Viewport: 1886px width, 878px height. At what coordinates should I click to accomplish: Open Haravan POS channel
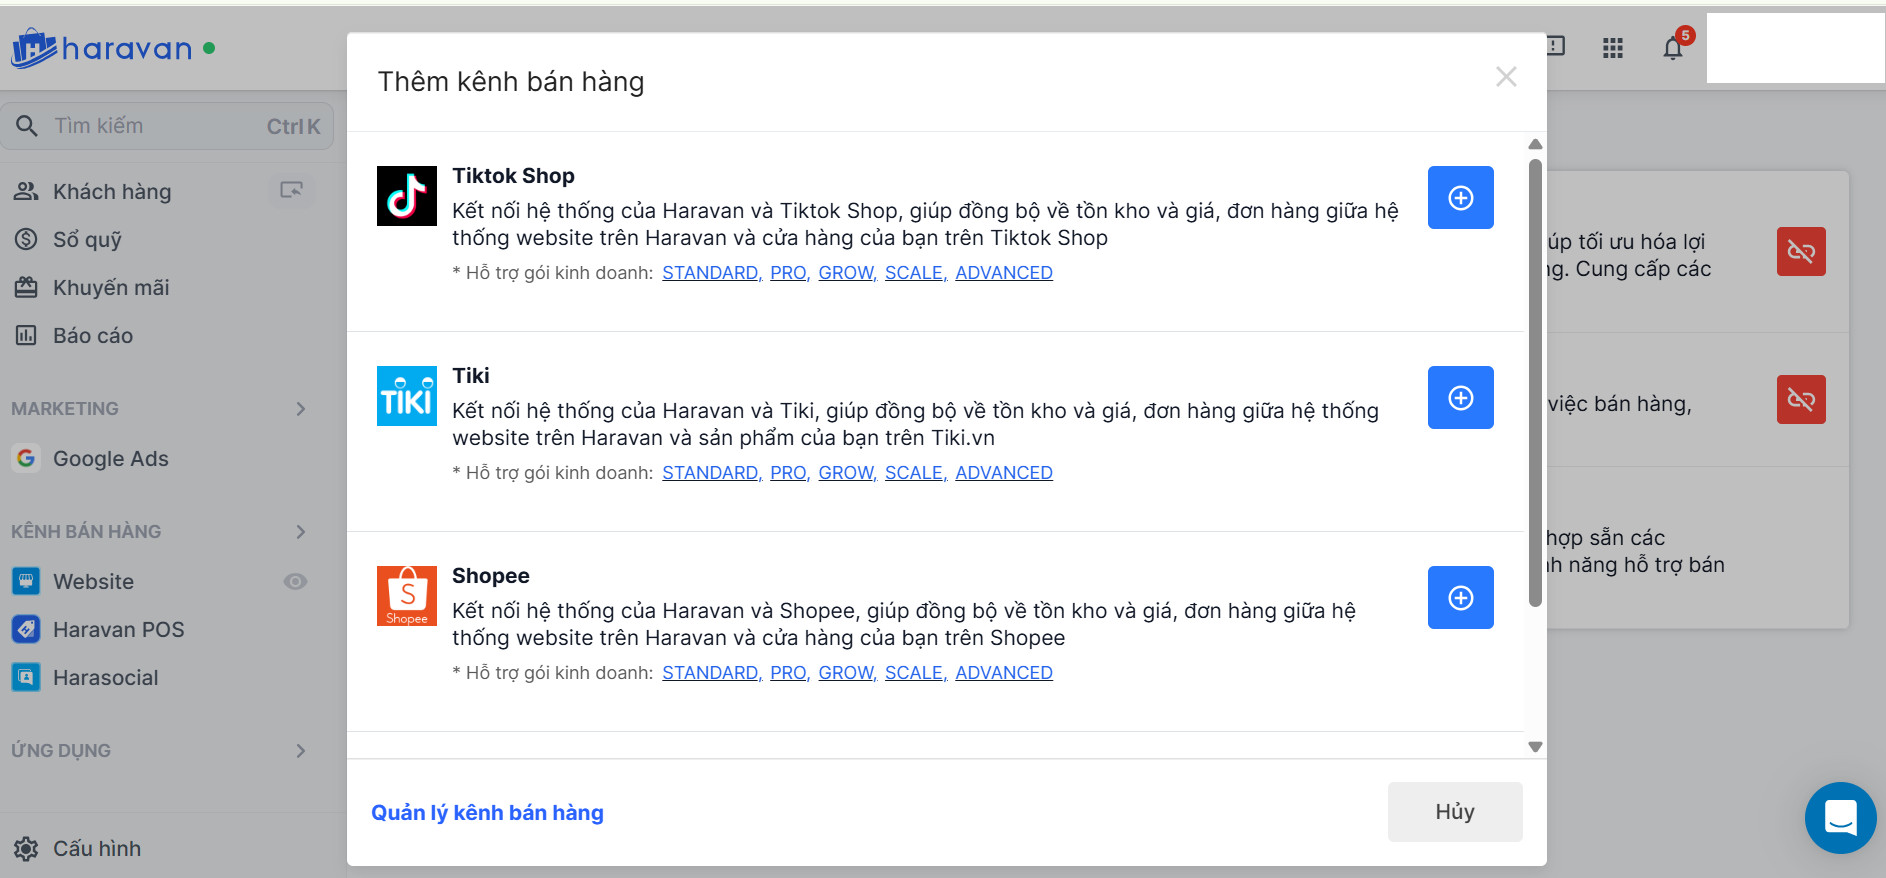point(119,629)
